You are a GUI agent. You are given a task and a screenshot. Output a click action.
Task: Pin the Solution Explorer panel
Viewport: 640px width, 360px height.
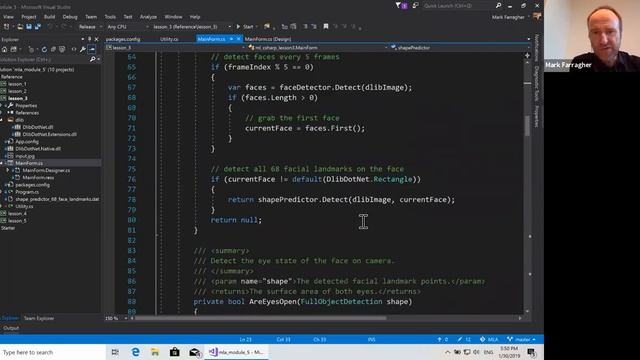tap(89, 39)
